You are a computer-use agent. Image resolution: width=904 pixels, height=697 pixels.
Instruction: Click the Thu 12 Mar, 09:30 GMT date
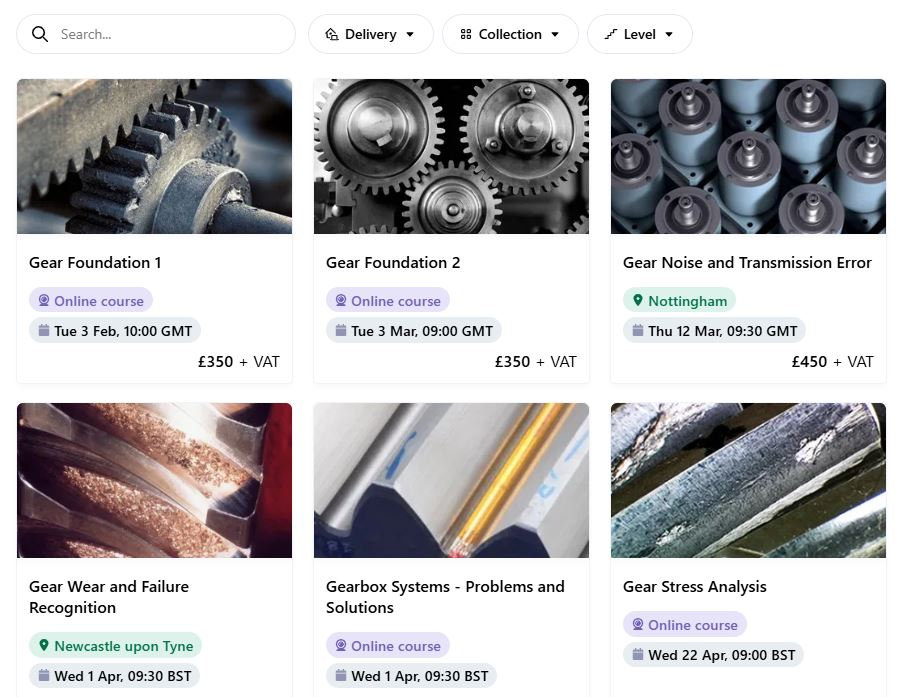click(x=723, y=331)
